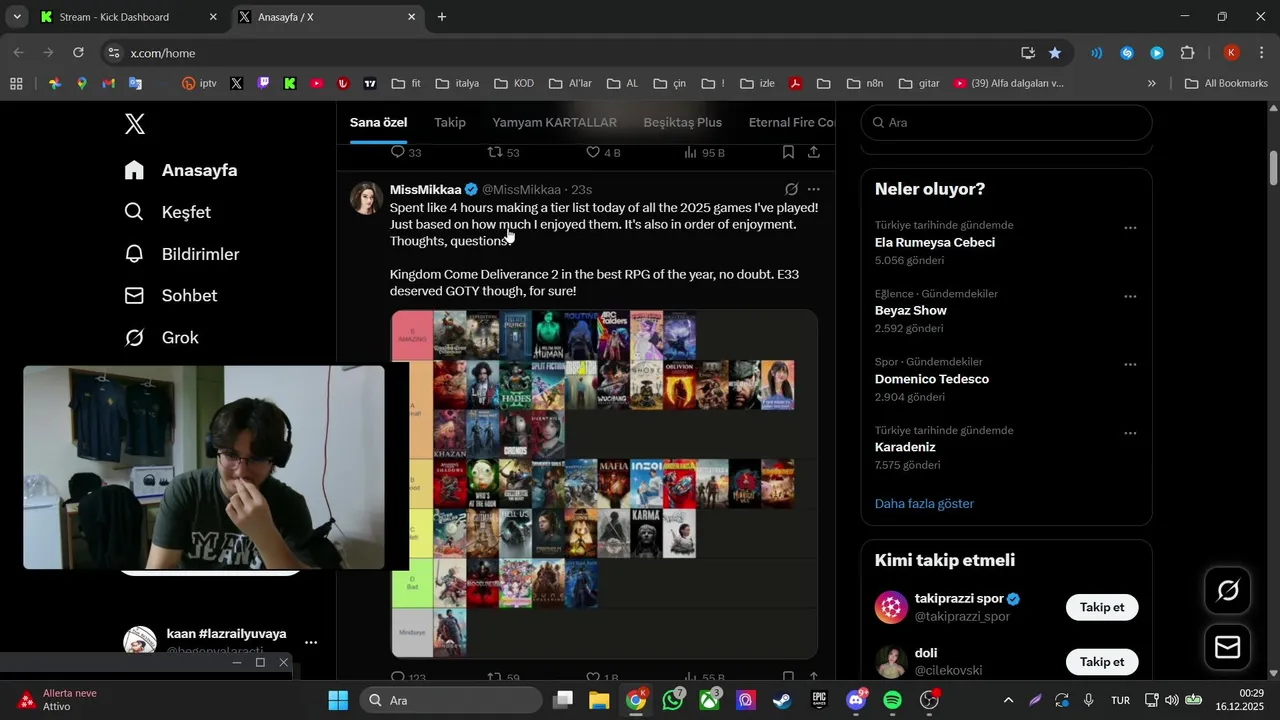The height and width of the screenshot is (720, 1280).
Task: Reply to post with 33 comments
Action: pos(405,152)
